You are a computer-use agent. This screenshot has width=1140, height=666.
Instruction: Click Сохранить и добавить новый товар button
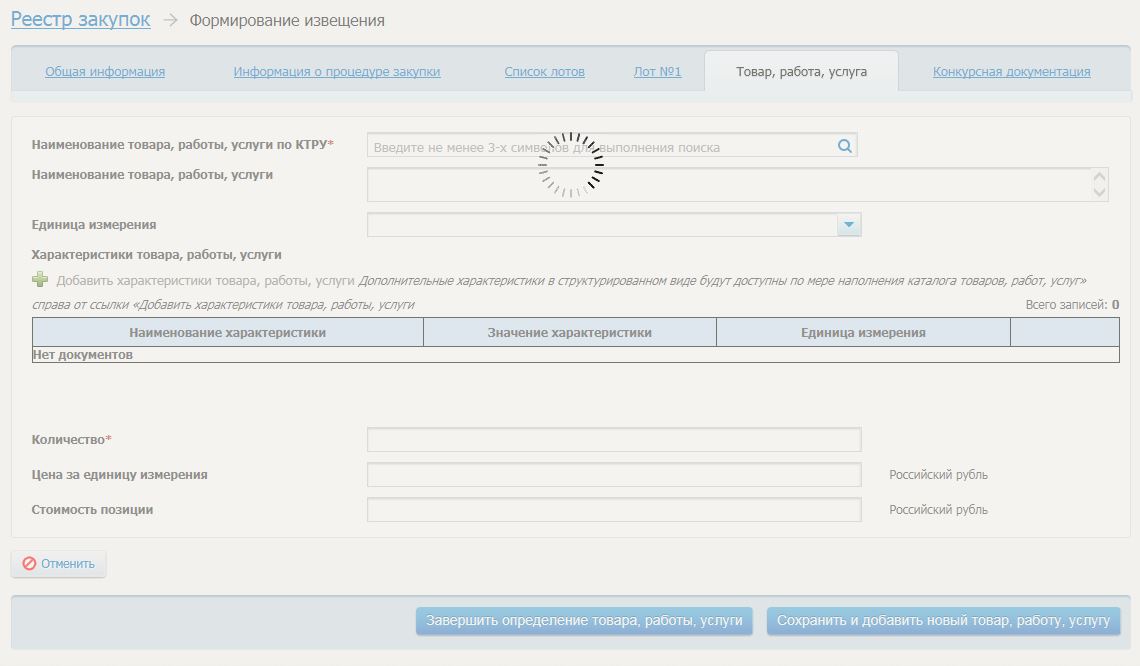943,621
